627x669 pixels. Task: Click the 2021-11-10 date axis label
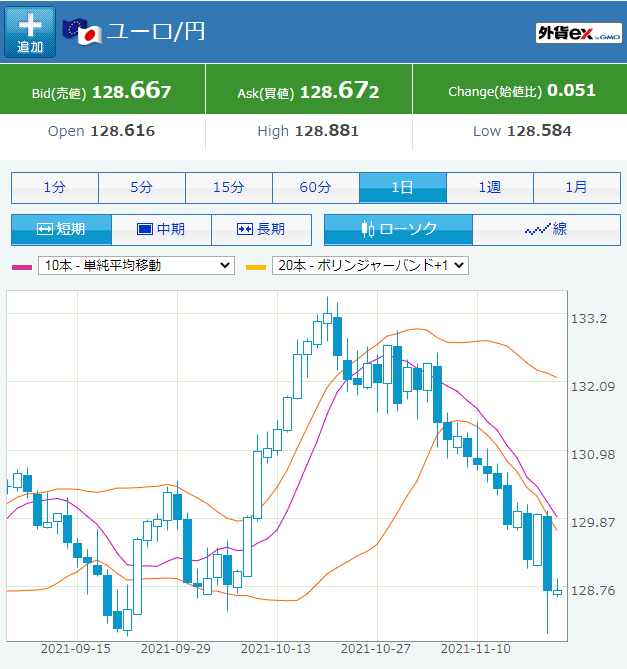pyautogui.click(x=476, y=649)
